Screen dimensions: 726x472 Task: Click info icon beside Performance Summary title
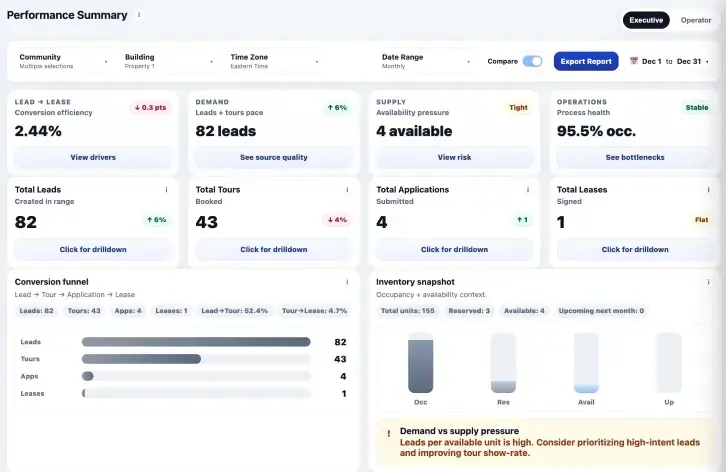tap(139, 15)
